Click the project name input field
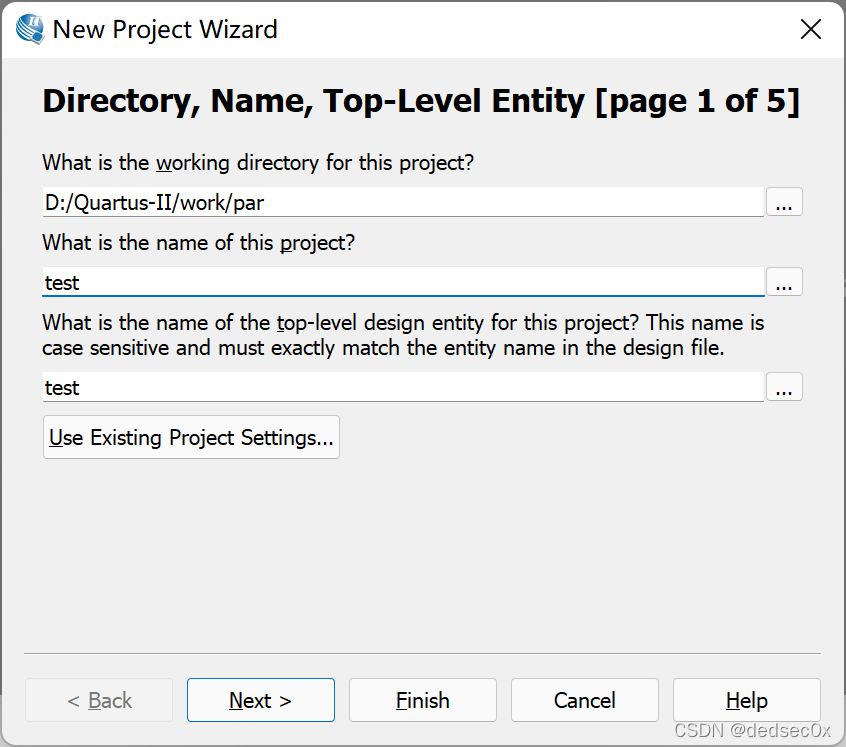Image resolution: width=846 pixels, height=747 pixels. pos(403,282)
